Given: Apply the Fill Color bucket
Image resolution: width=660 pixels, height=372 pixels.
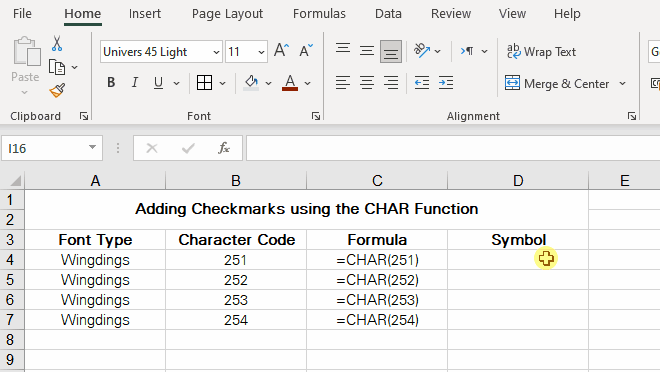Looking at the screenshot, I should [251, 82].
